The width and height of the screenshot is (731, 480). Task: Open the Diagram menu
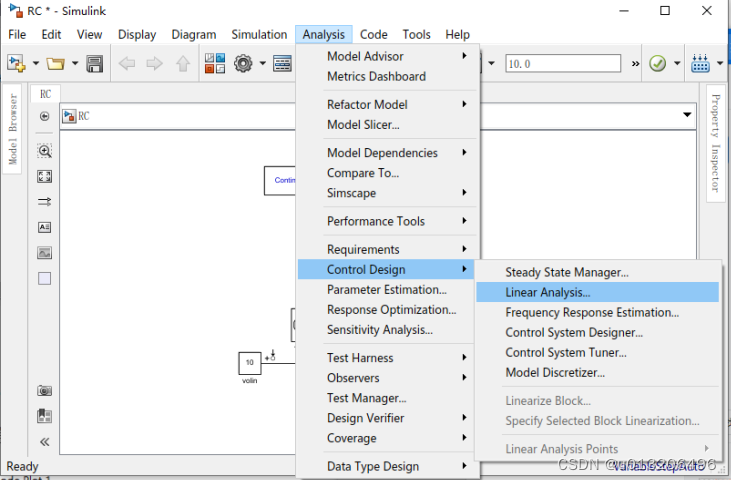(194, 34)
